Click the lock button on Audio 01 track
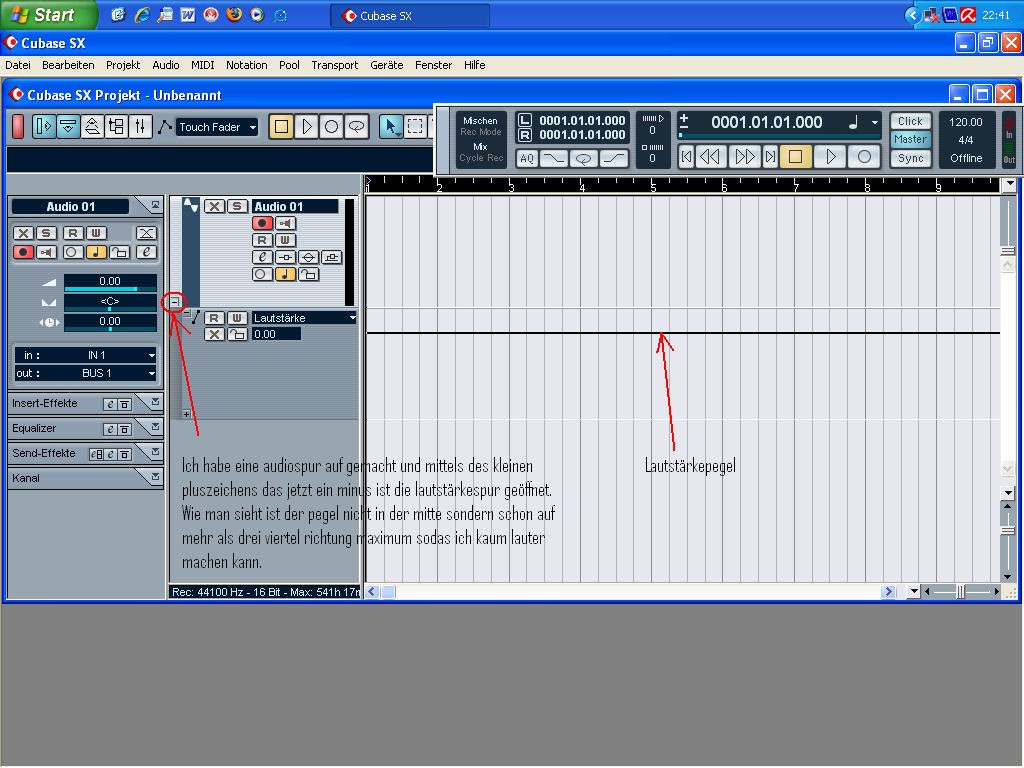Screen dimensions: 1024x768 [308, 274]
